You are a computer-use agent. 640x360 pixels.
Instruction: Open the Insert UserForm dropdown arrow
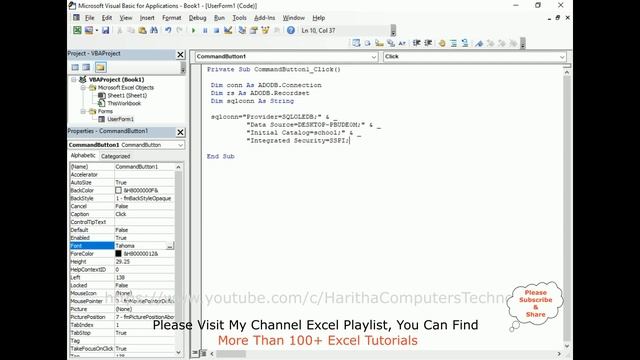[97, 30]
